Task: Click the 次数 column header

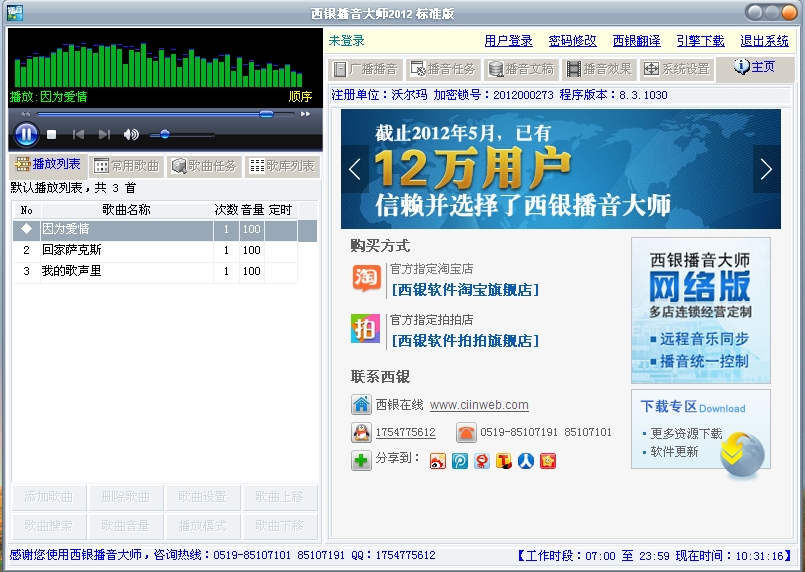Action: tap(226, 209)
